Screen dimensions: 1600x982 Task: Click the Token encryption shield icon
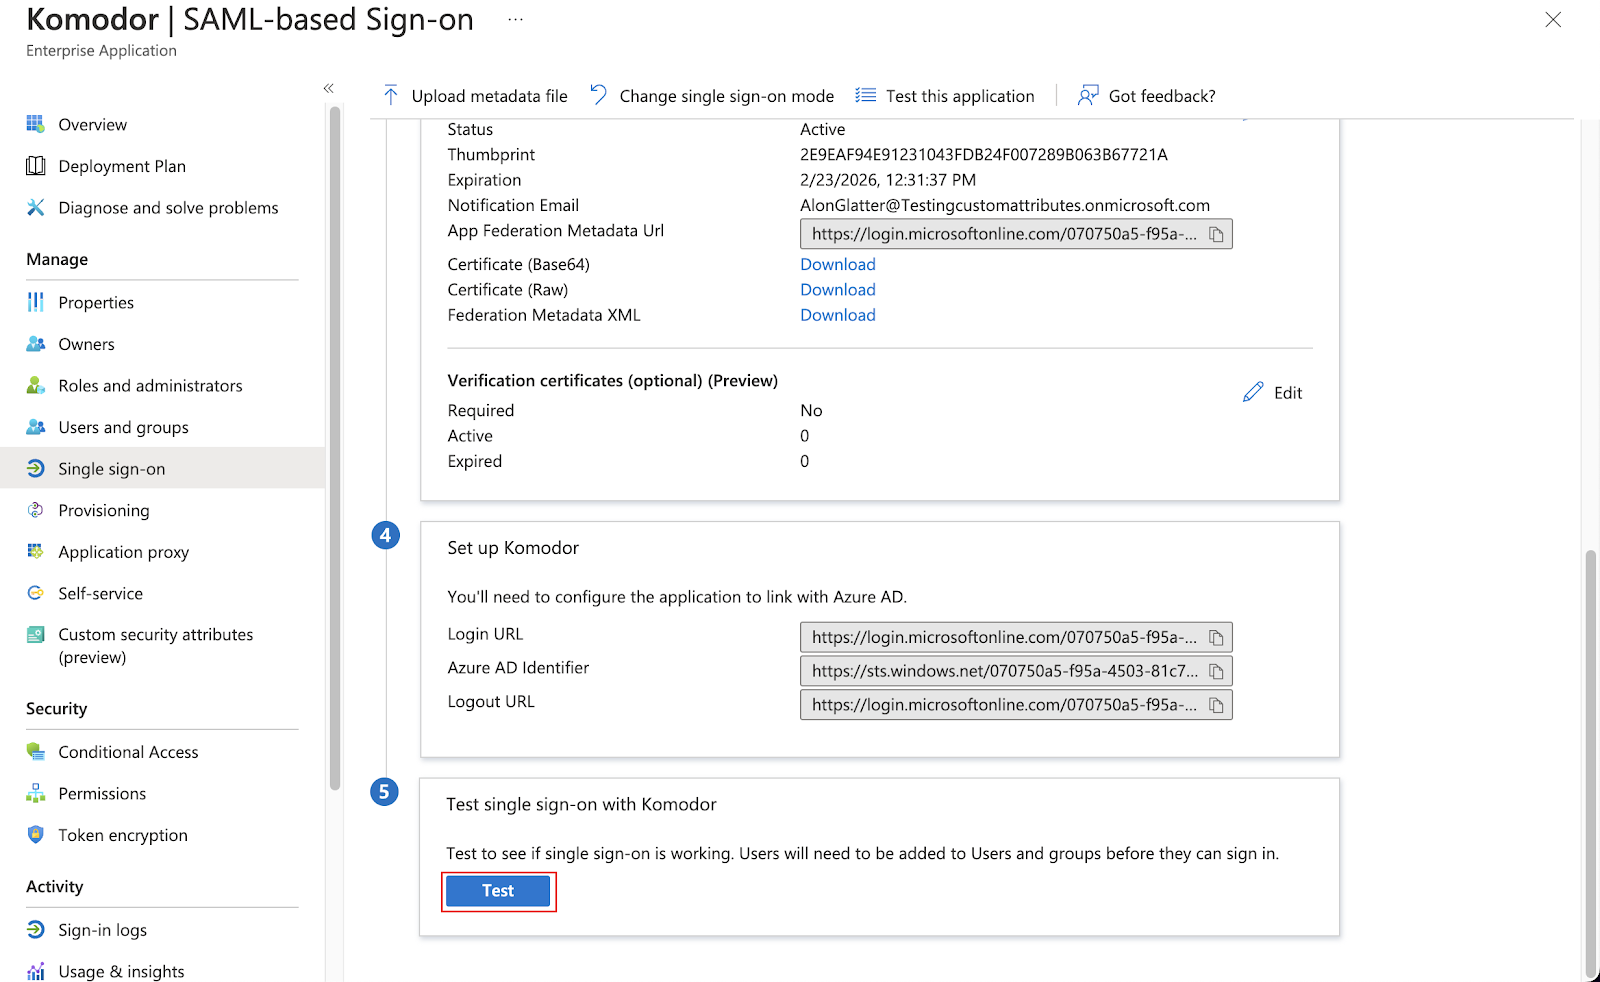(35, 834)
